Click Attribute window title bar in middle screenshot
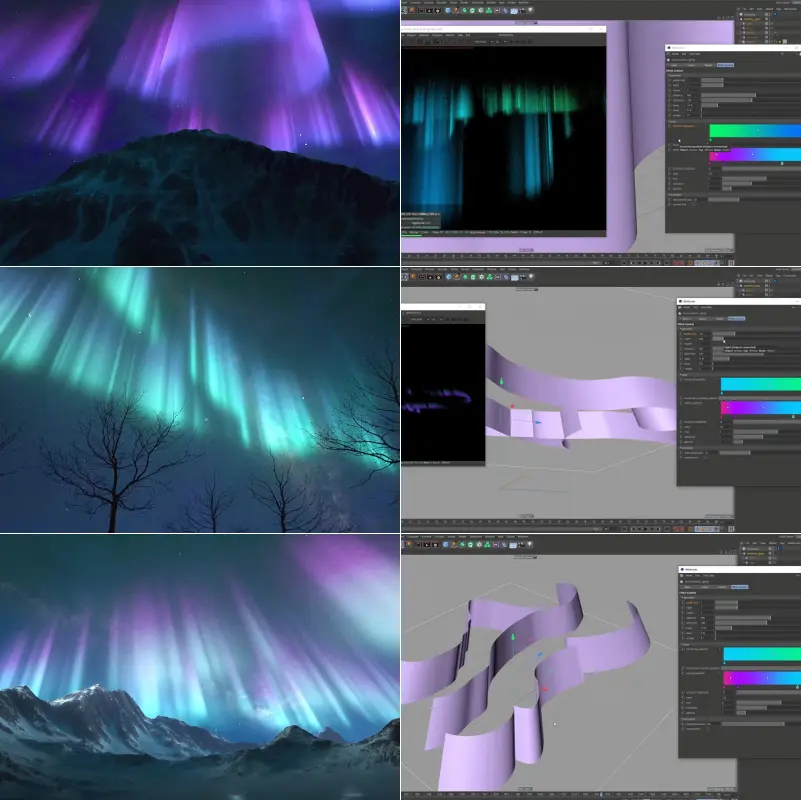The width and height of the screenshot is (801, 800). tap(739, 301)
